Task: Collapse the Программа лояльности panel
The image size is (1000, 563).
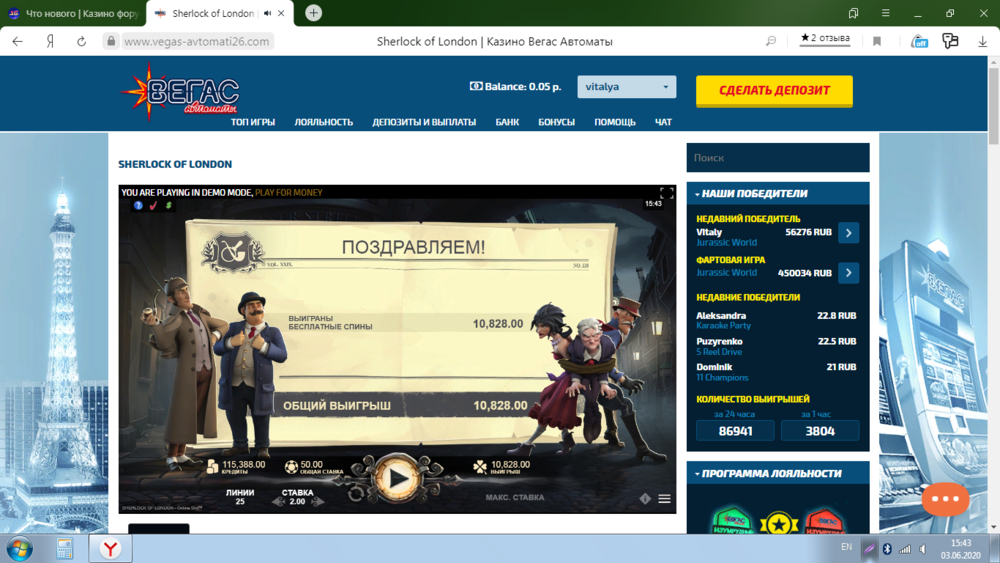Action: click(x=777, y=473)
